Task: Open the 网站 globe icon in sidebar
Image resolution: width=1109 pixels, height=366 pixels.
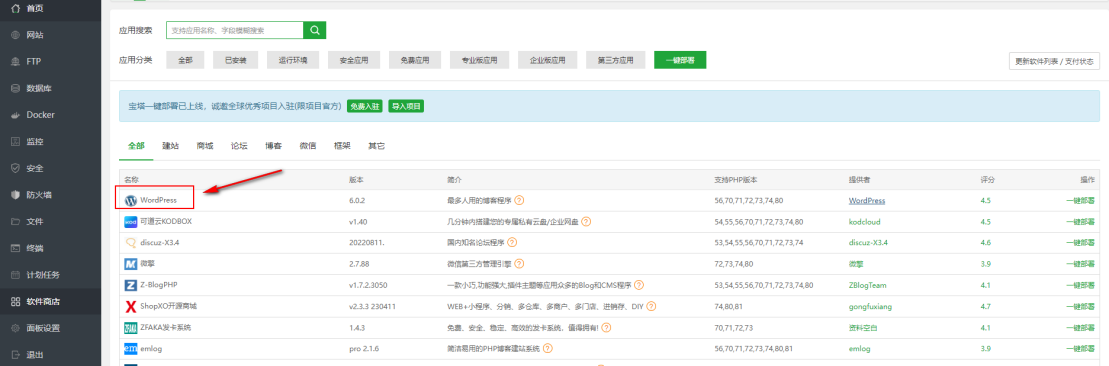Action: tap(16, 35)
